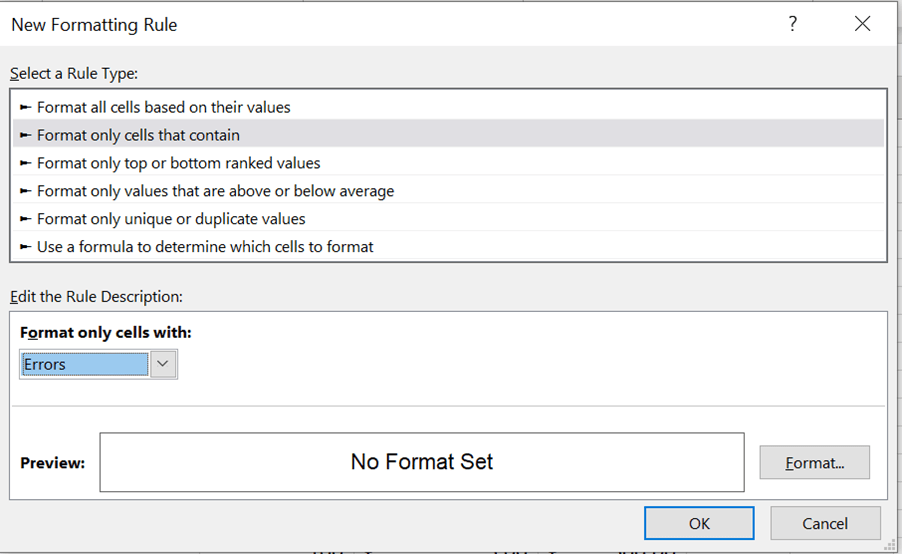Viewport: 902px width, 554px height.
Task: Click the 'No Format Set' preview box
Action: click(422, 462)
